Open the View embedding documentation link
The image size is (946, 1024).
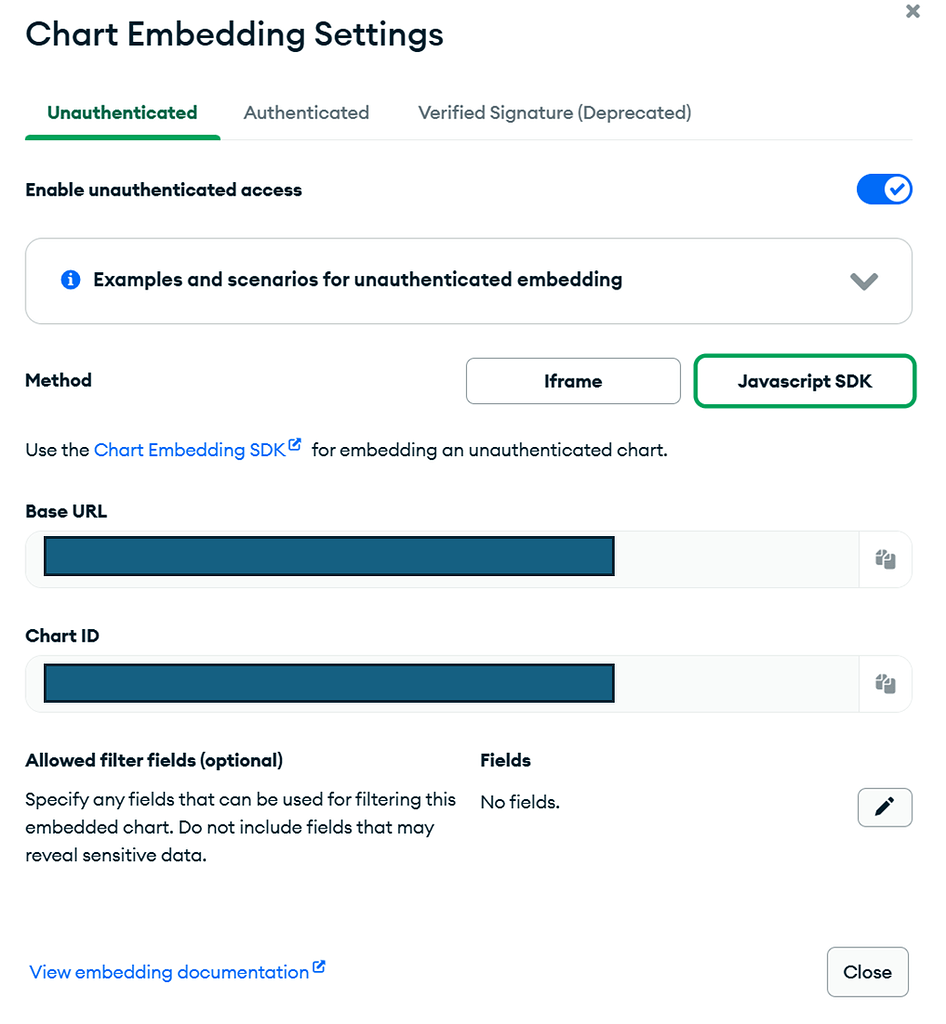coord(167,971)
